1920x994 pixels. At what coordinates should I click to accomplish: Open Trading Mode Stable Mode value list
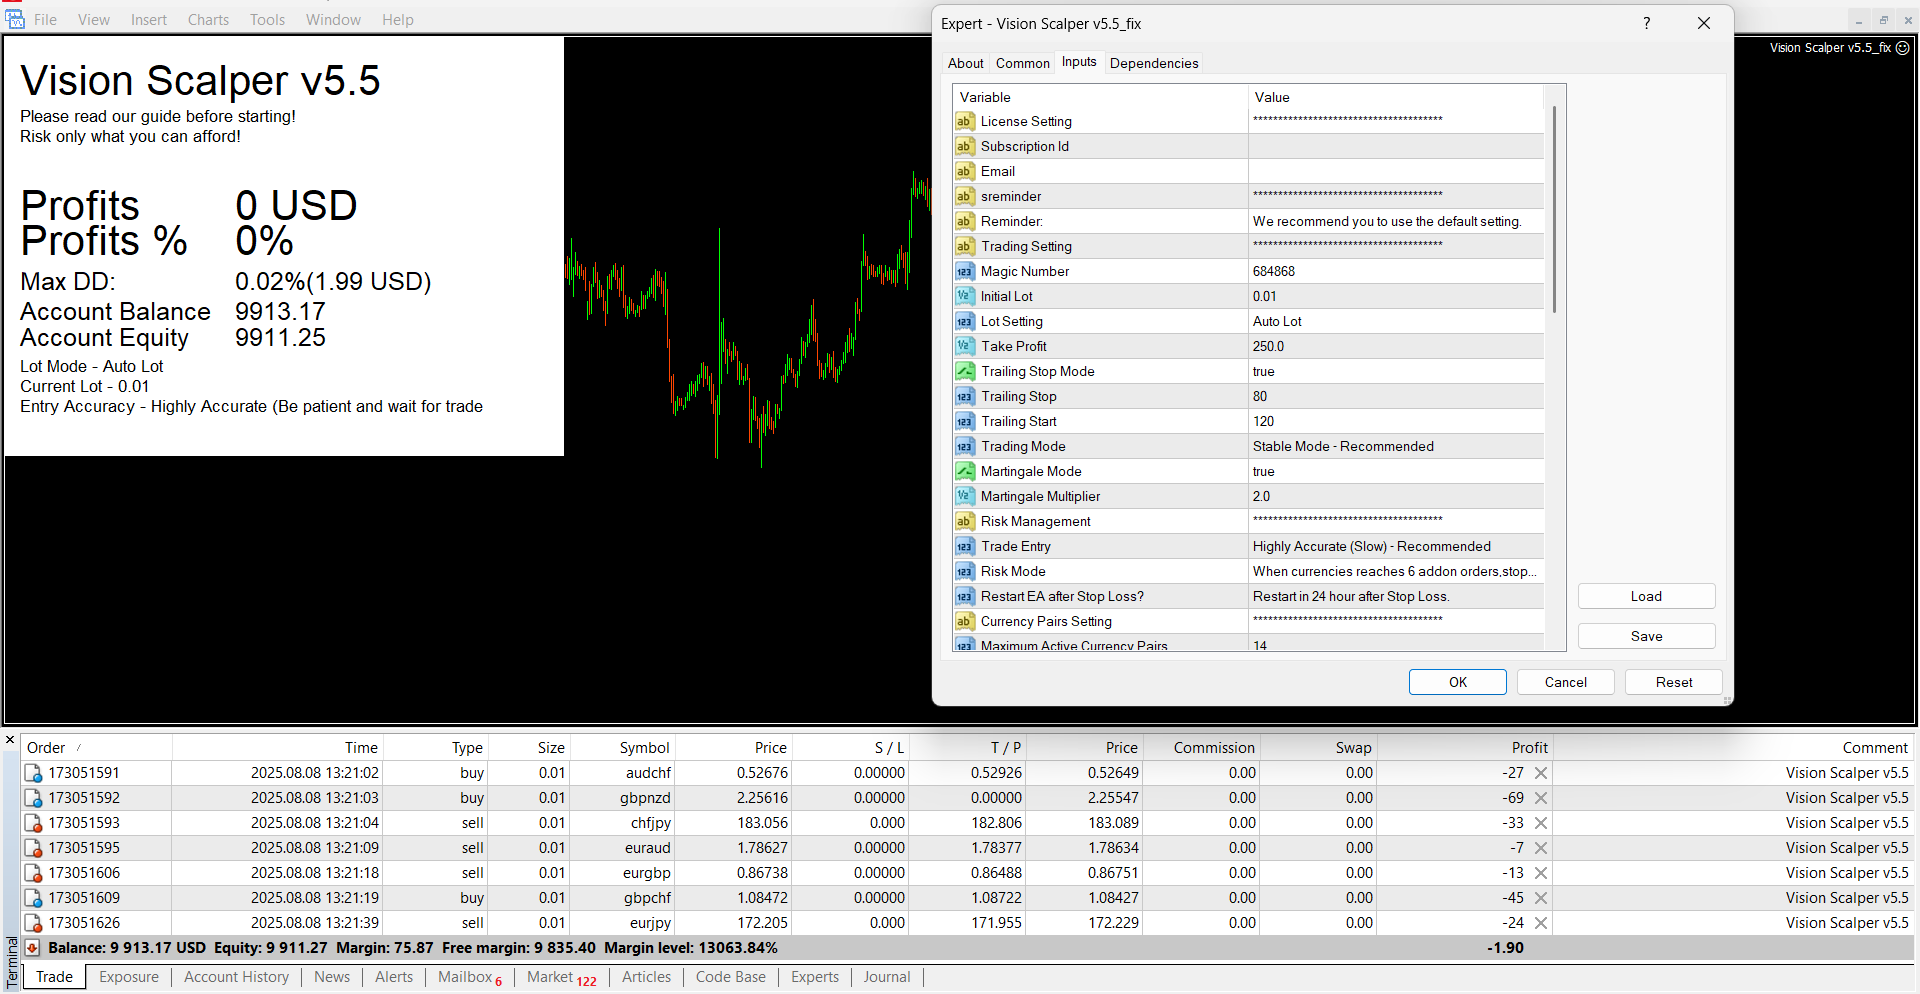point(1395,446)
